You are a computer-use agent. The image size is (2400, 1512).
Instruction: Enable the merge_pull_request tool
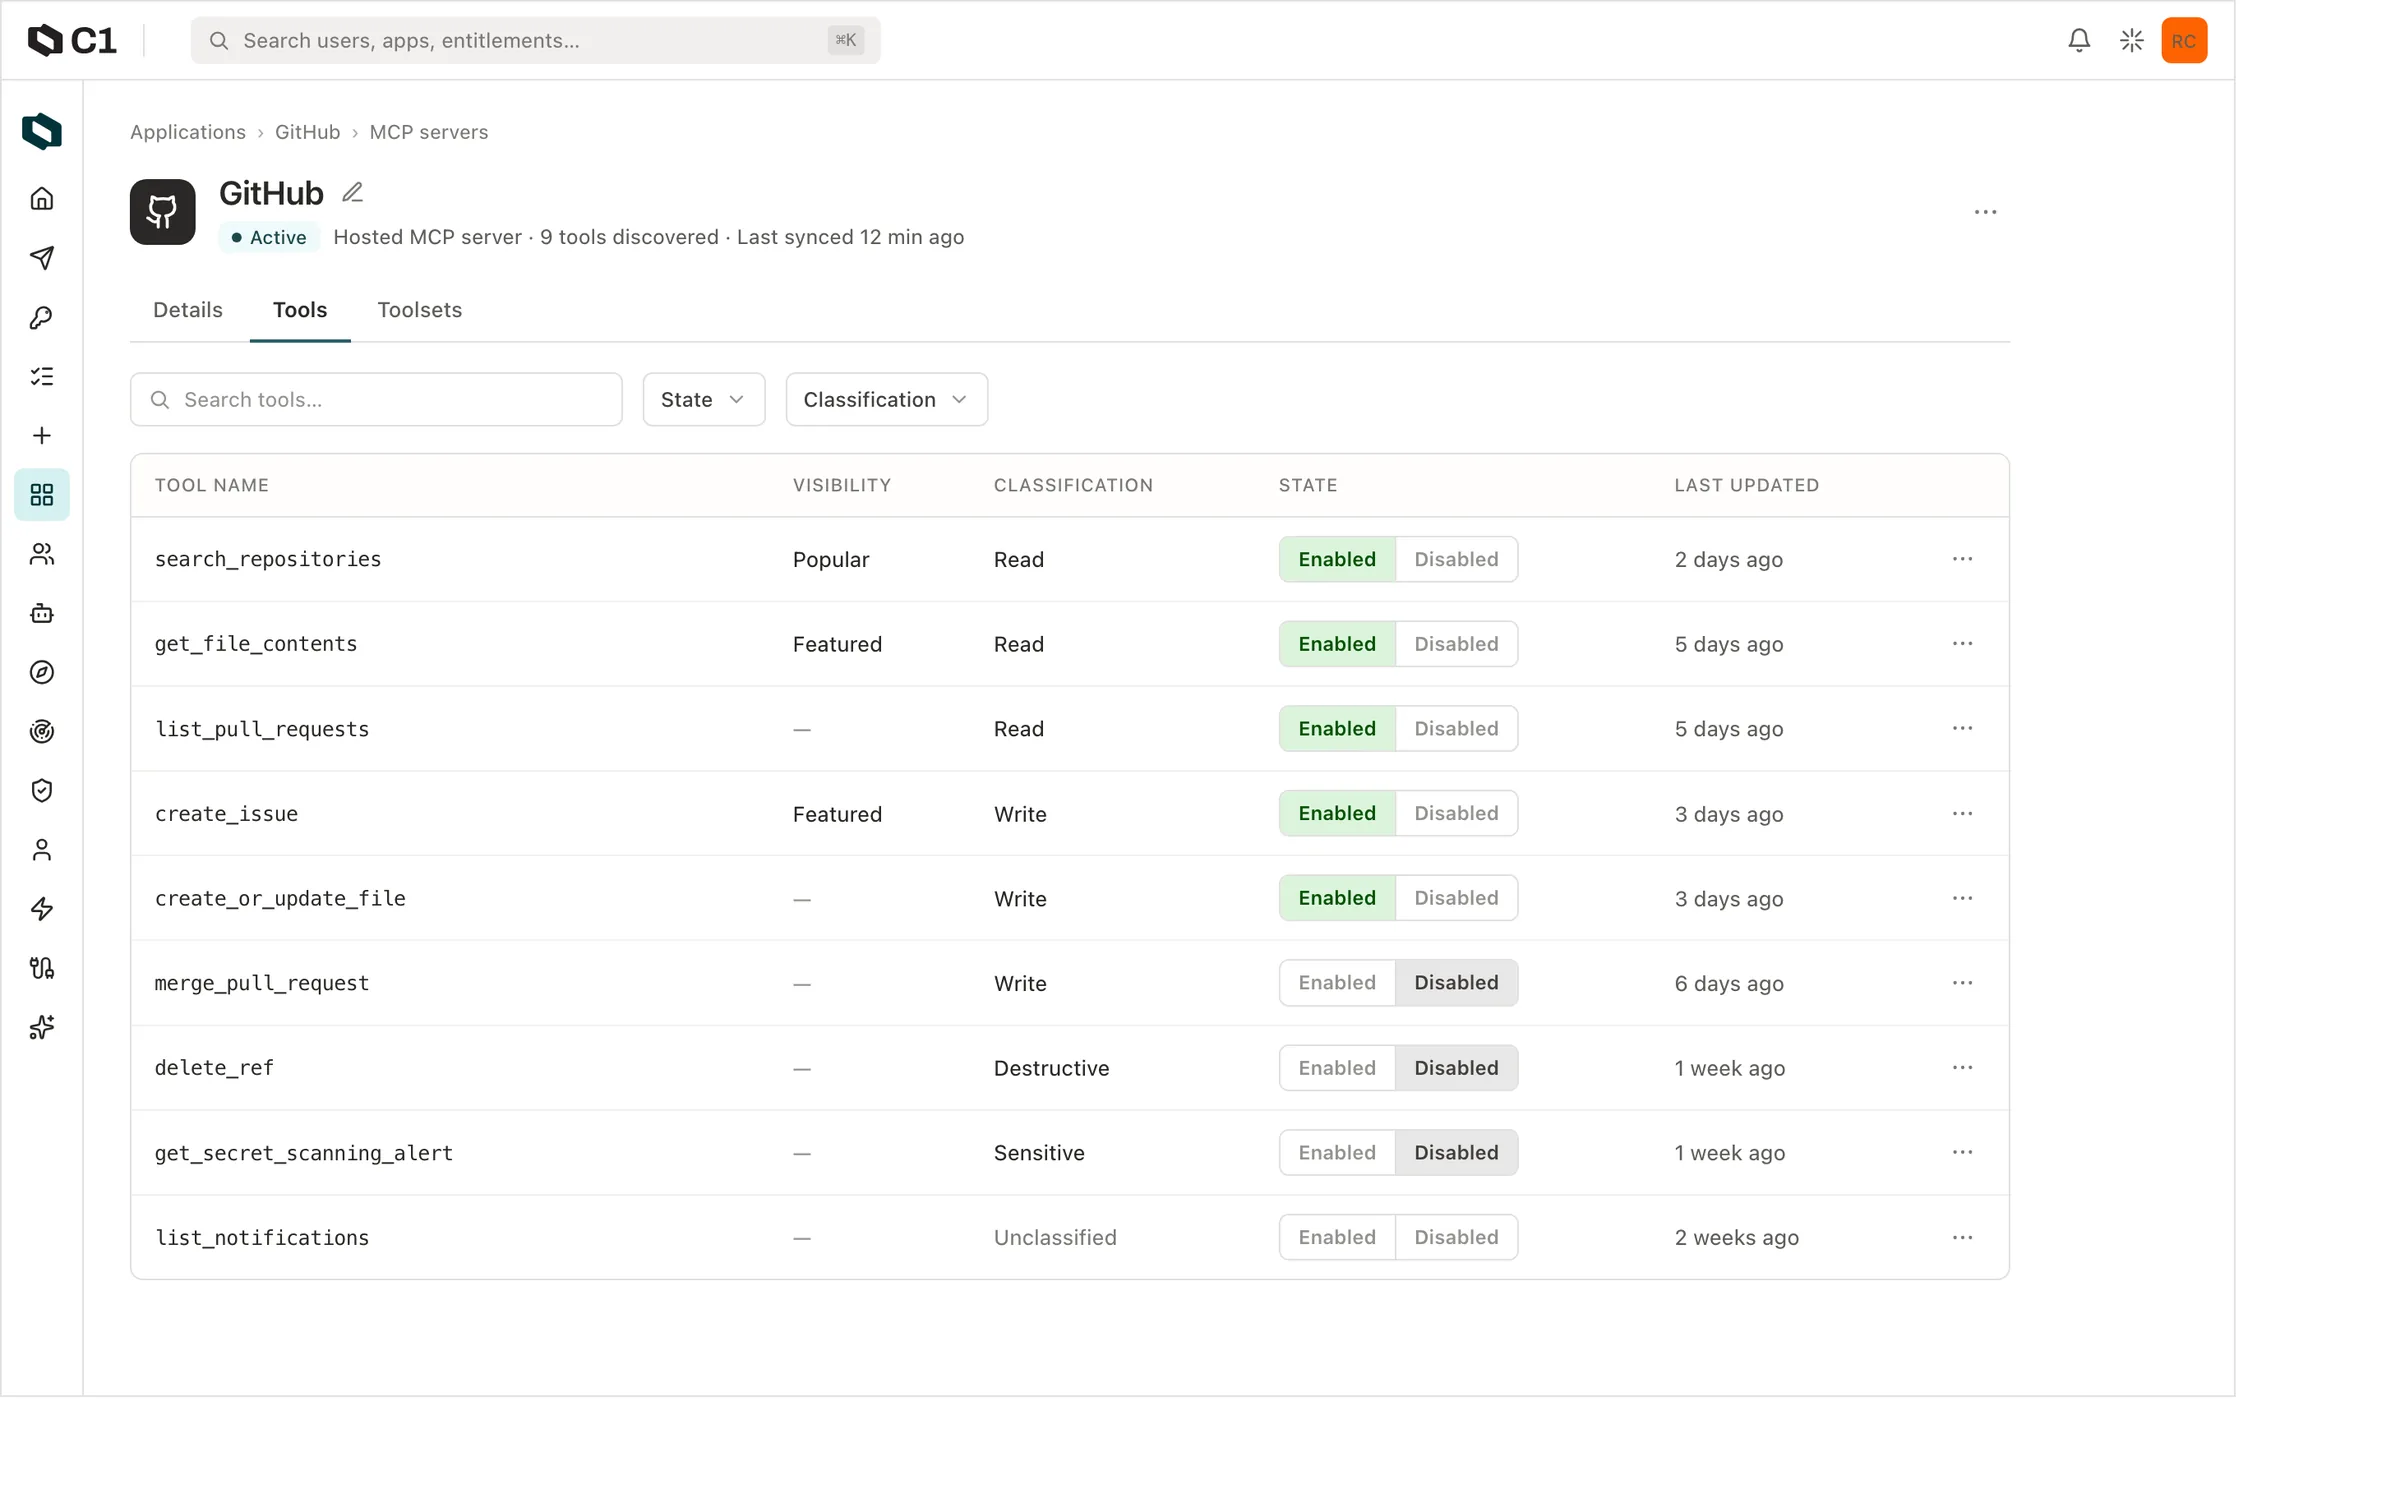pos(1337,983)
